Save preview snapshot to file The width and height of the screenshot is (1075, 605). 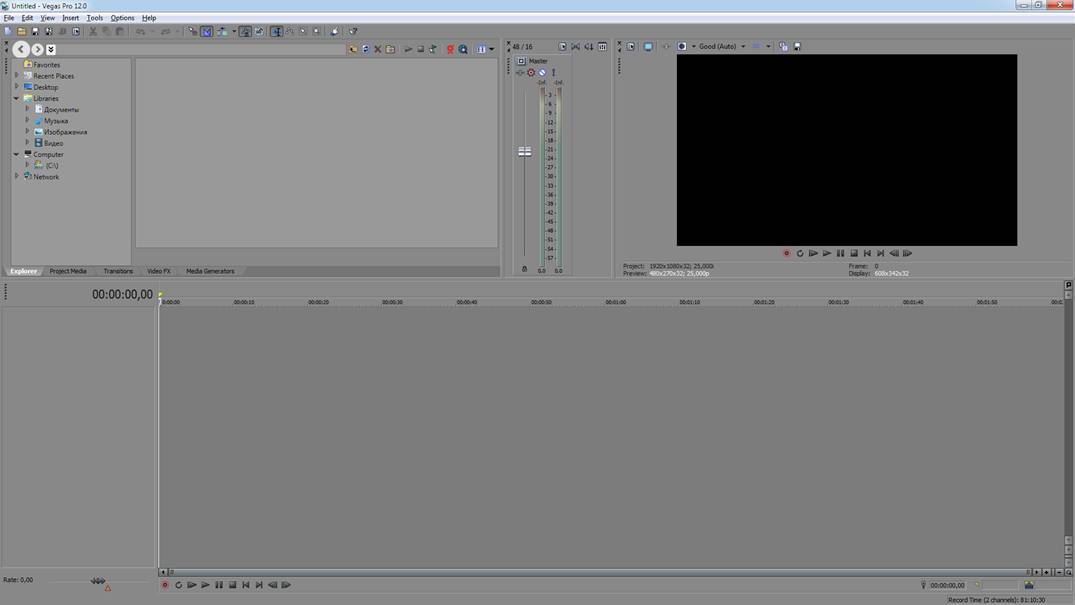click(797, 47)
